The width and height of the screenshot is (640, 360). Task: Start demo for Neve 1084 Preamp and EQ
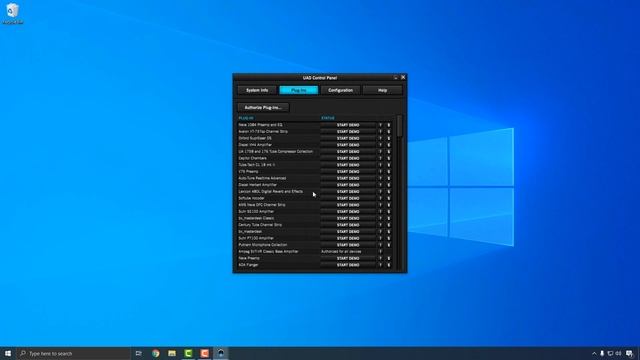click(x=348, y=125)
